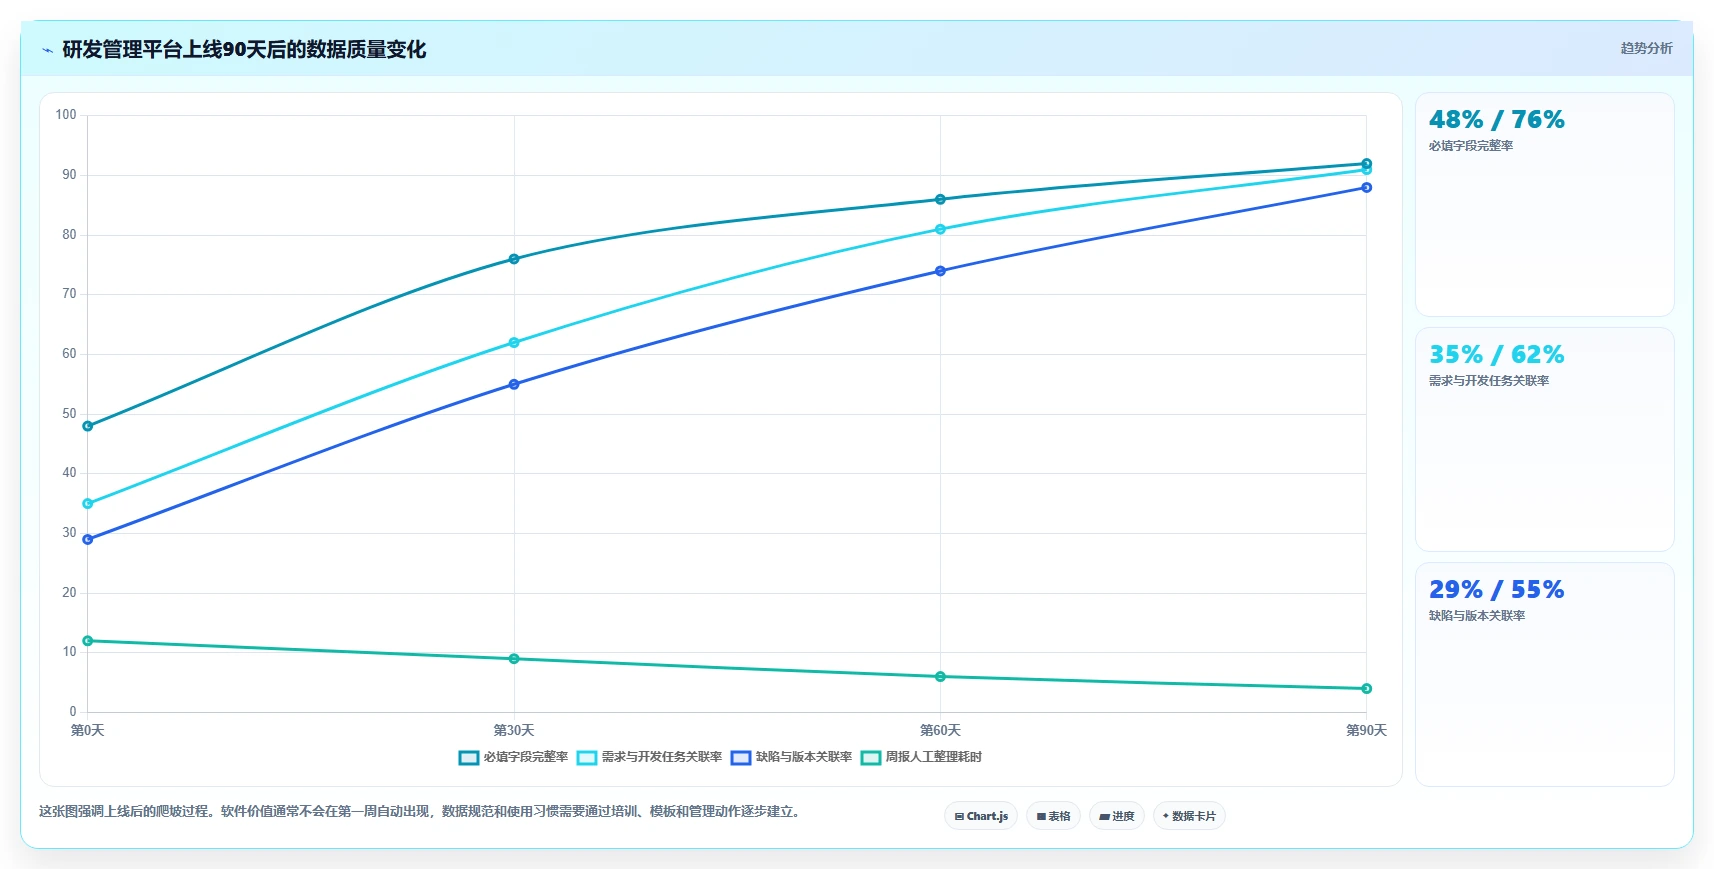Click the 35% / 62% KPI value
The width and height of the screenshot is (1714, 869).
point(1497,355)
